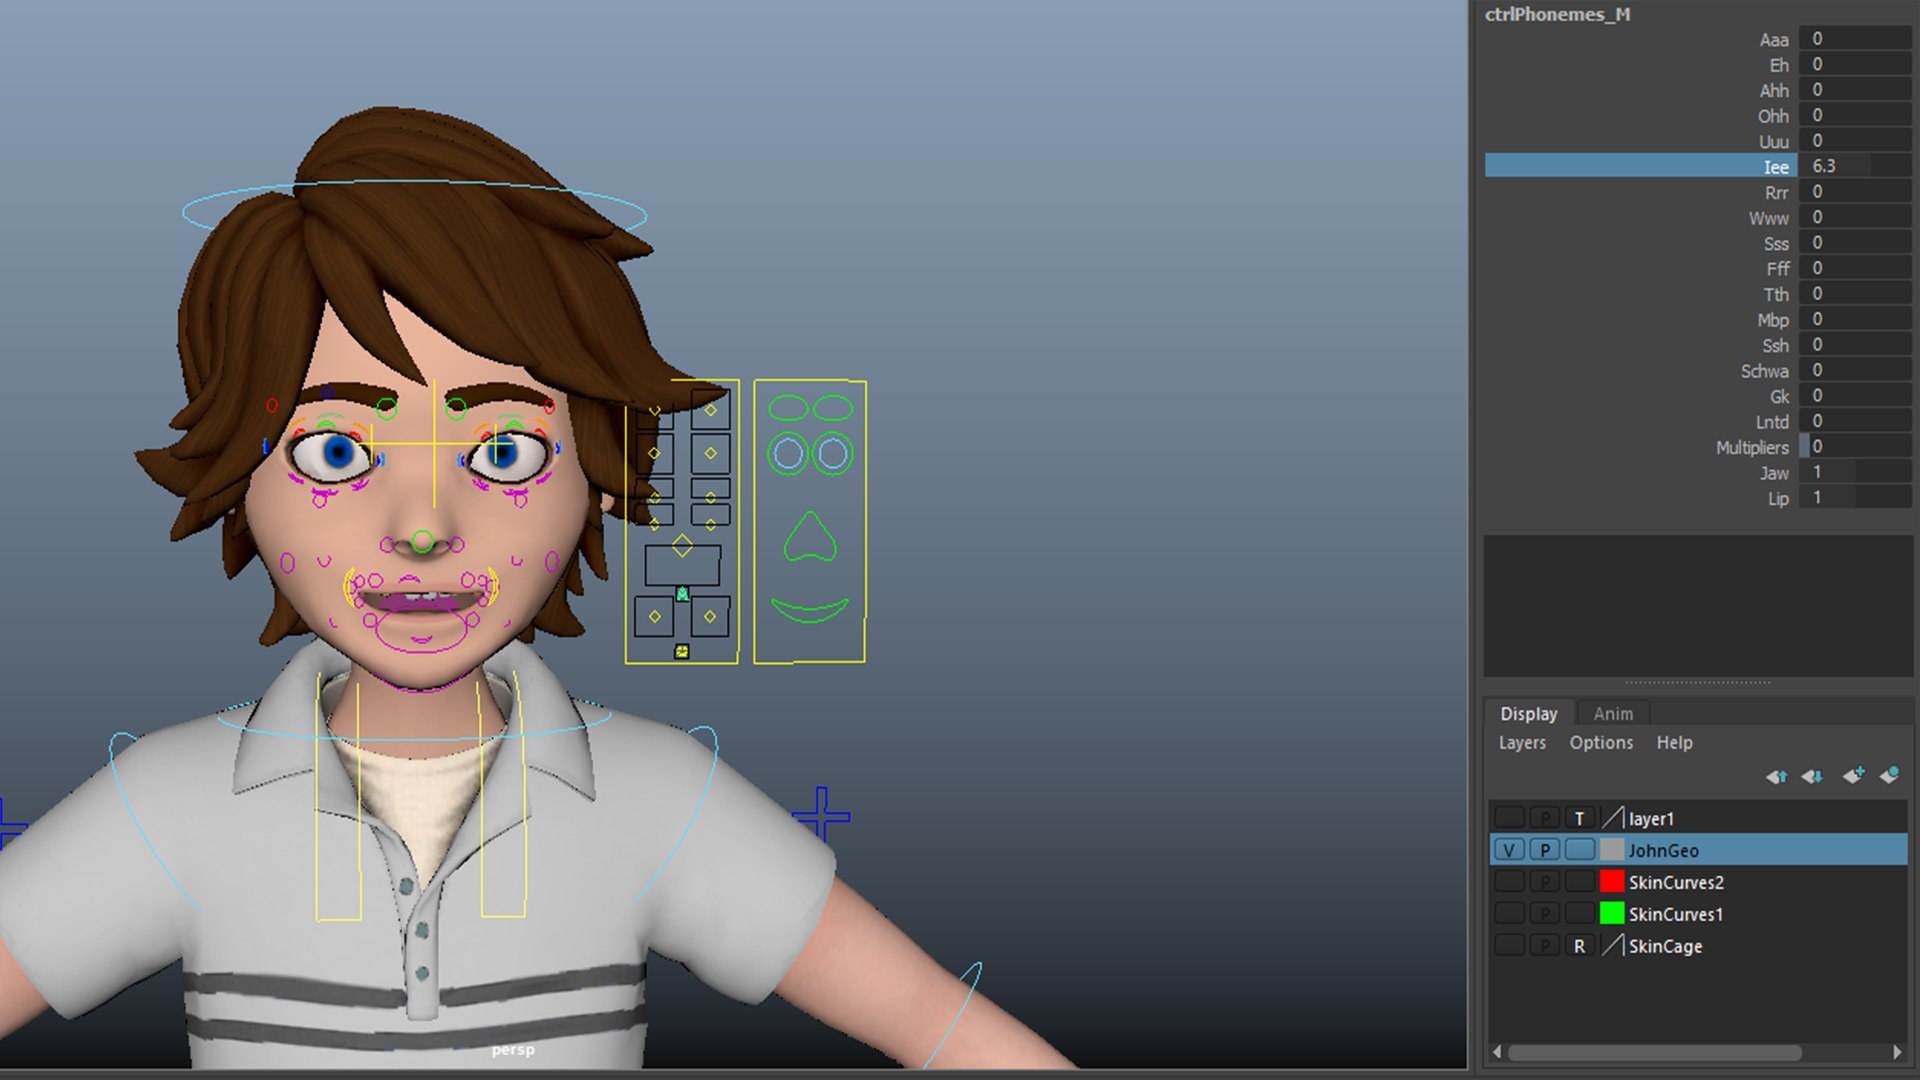Click the Aaa value field
This screenshot has width=1920, height=1080.
pyautogui.click(x=1854, y=39)
